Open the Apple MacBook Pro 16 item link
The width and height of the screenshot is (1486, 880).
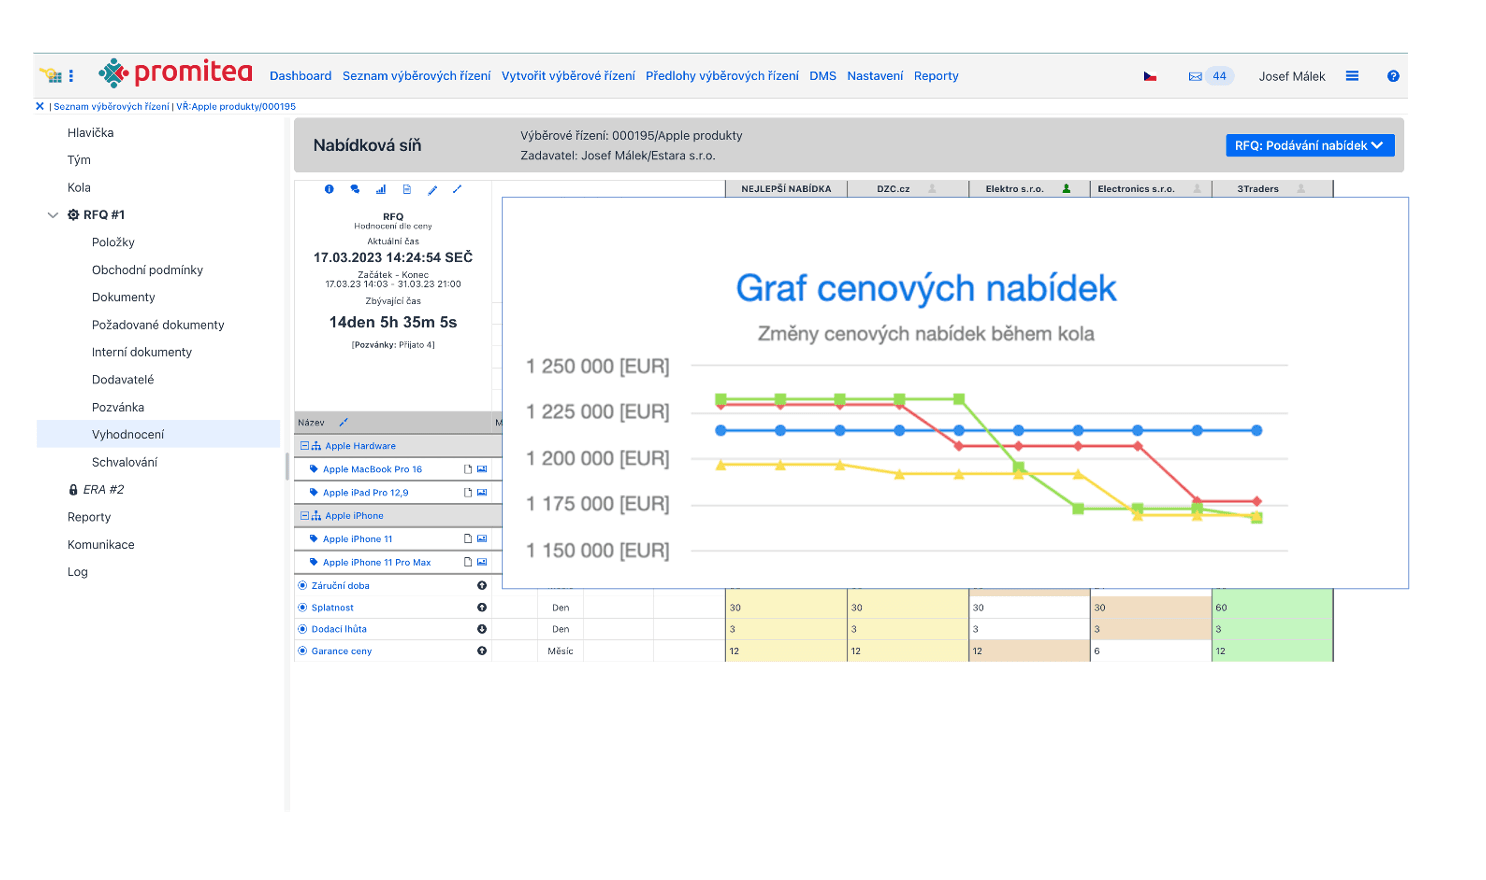pos(372,469)
